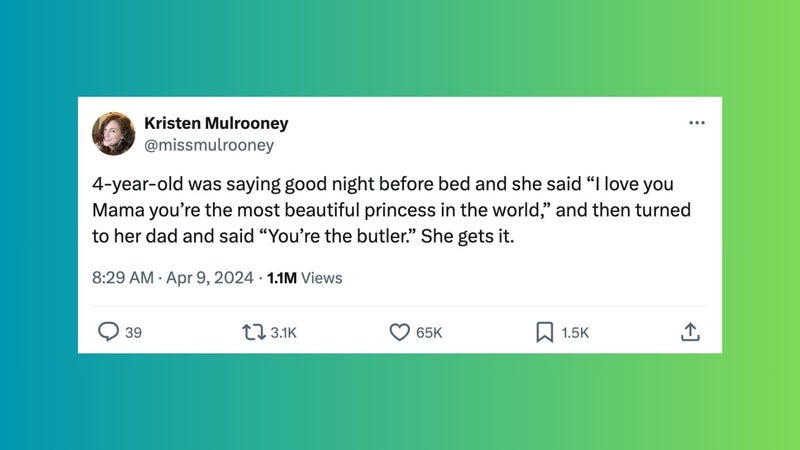The width and height of the screenshot is (800, 450).
Task: Open the Kristen Mulrooney display name link
Action: 216,123
